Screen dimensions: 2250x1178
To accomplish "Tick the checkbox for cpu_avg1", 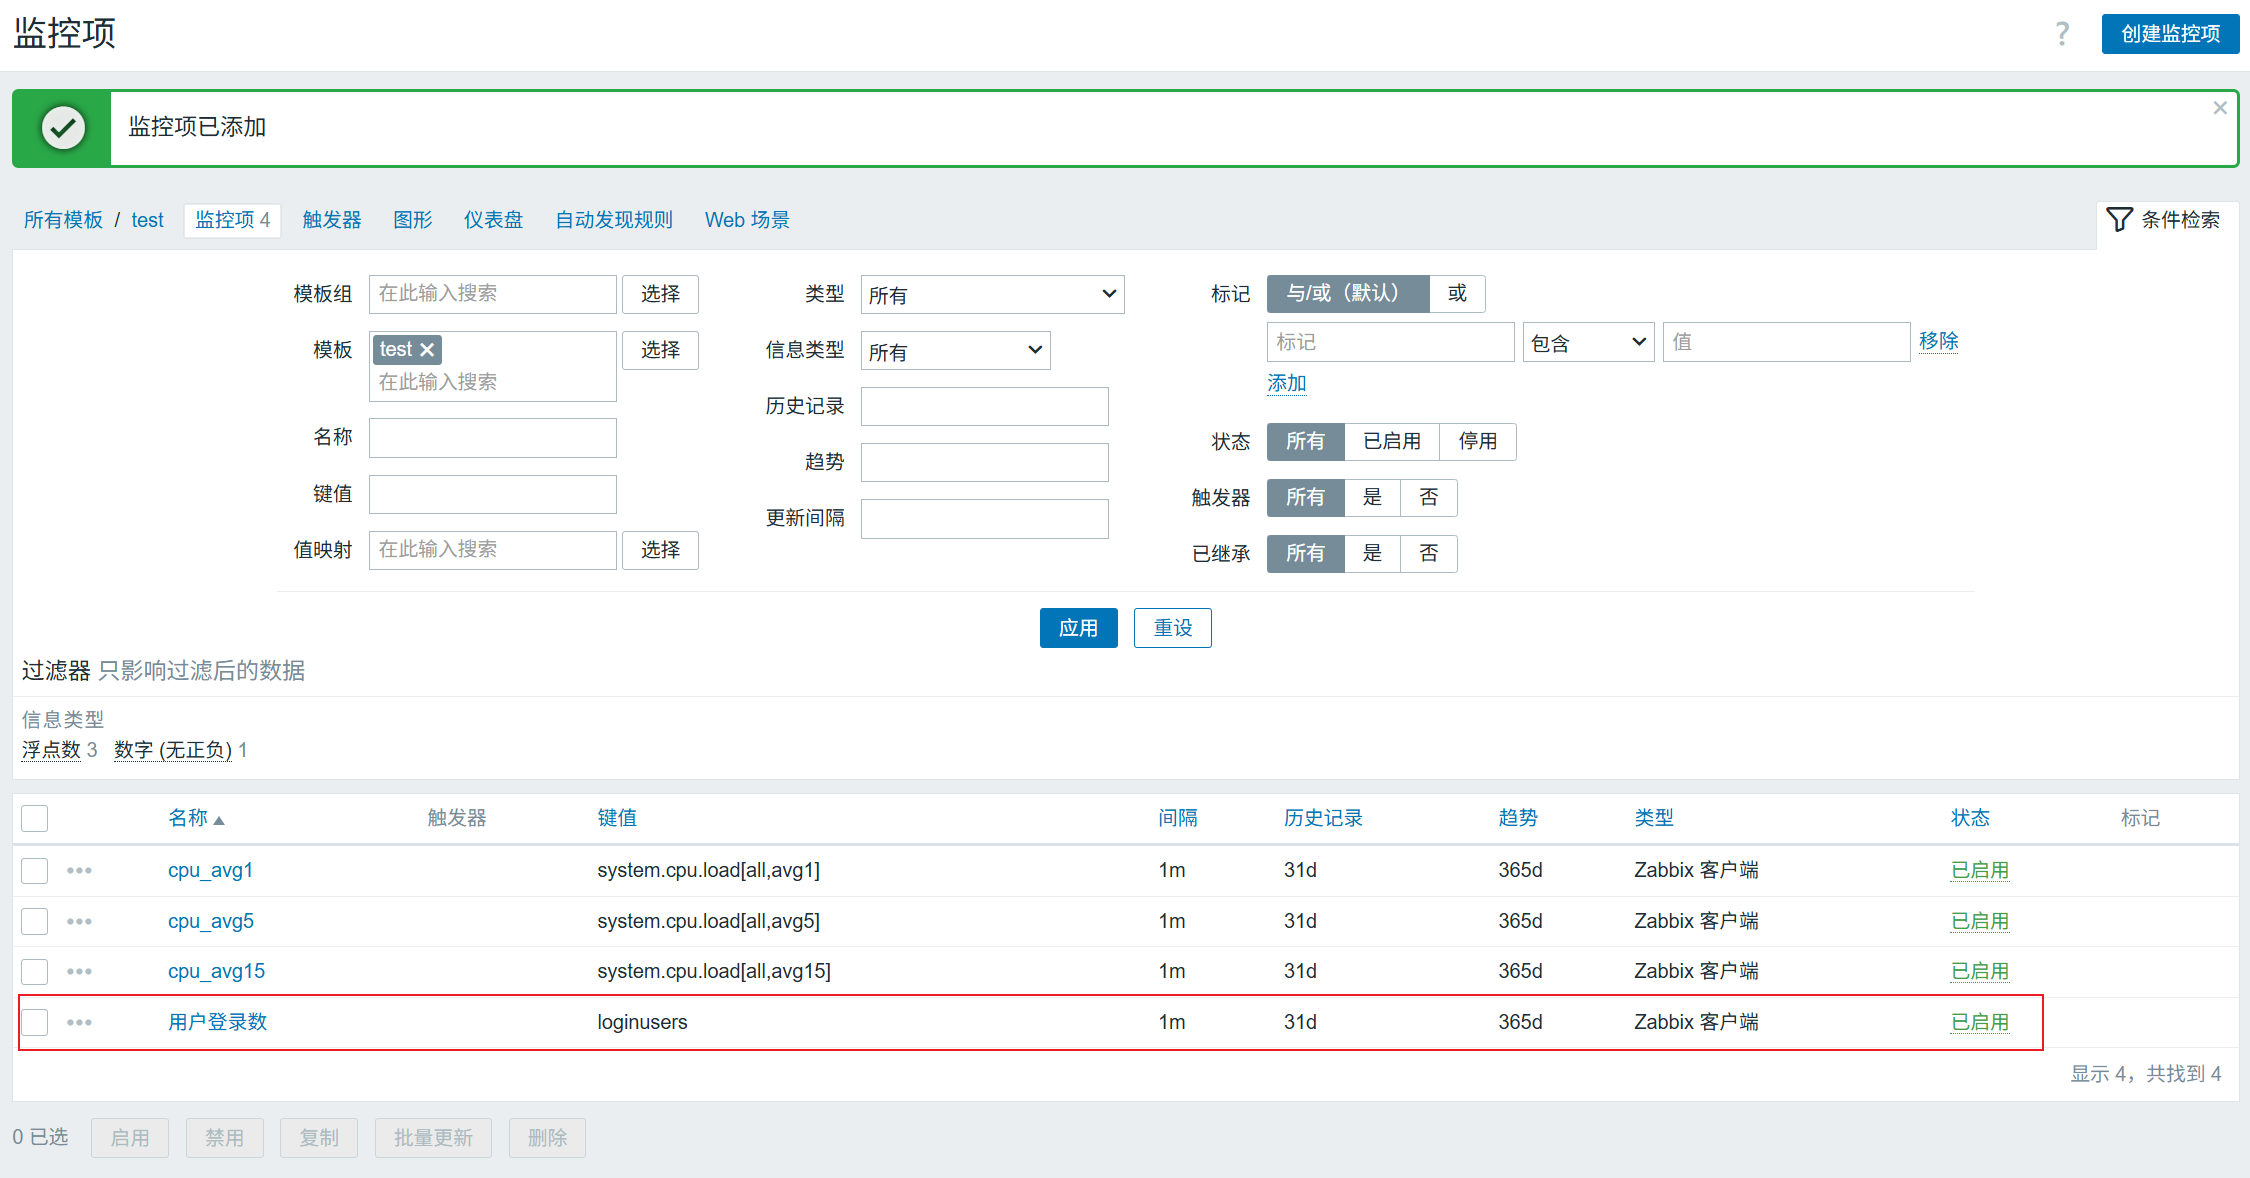I will (x=35, y=871).
